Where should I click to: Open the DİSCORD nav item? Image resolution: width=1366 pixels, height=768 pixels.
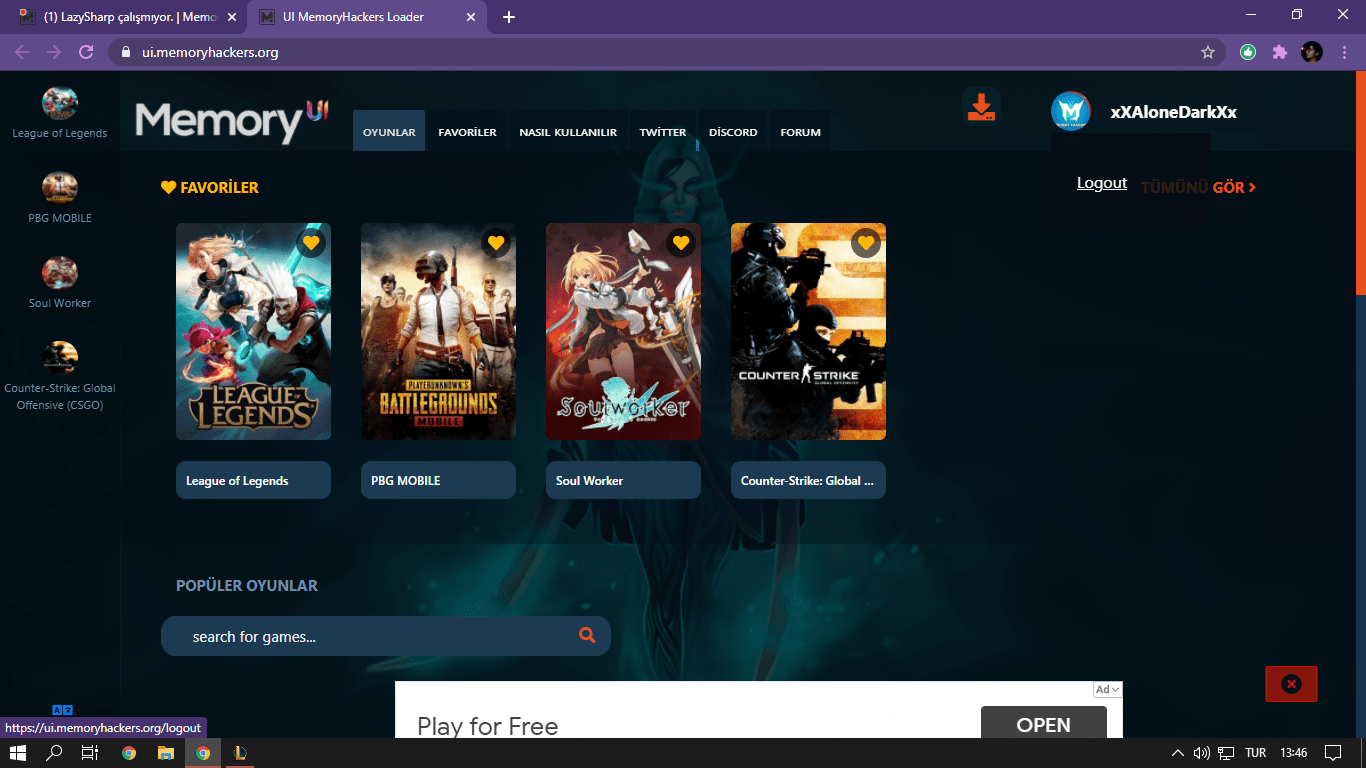click(733, 131)
